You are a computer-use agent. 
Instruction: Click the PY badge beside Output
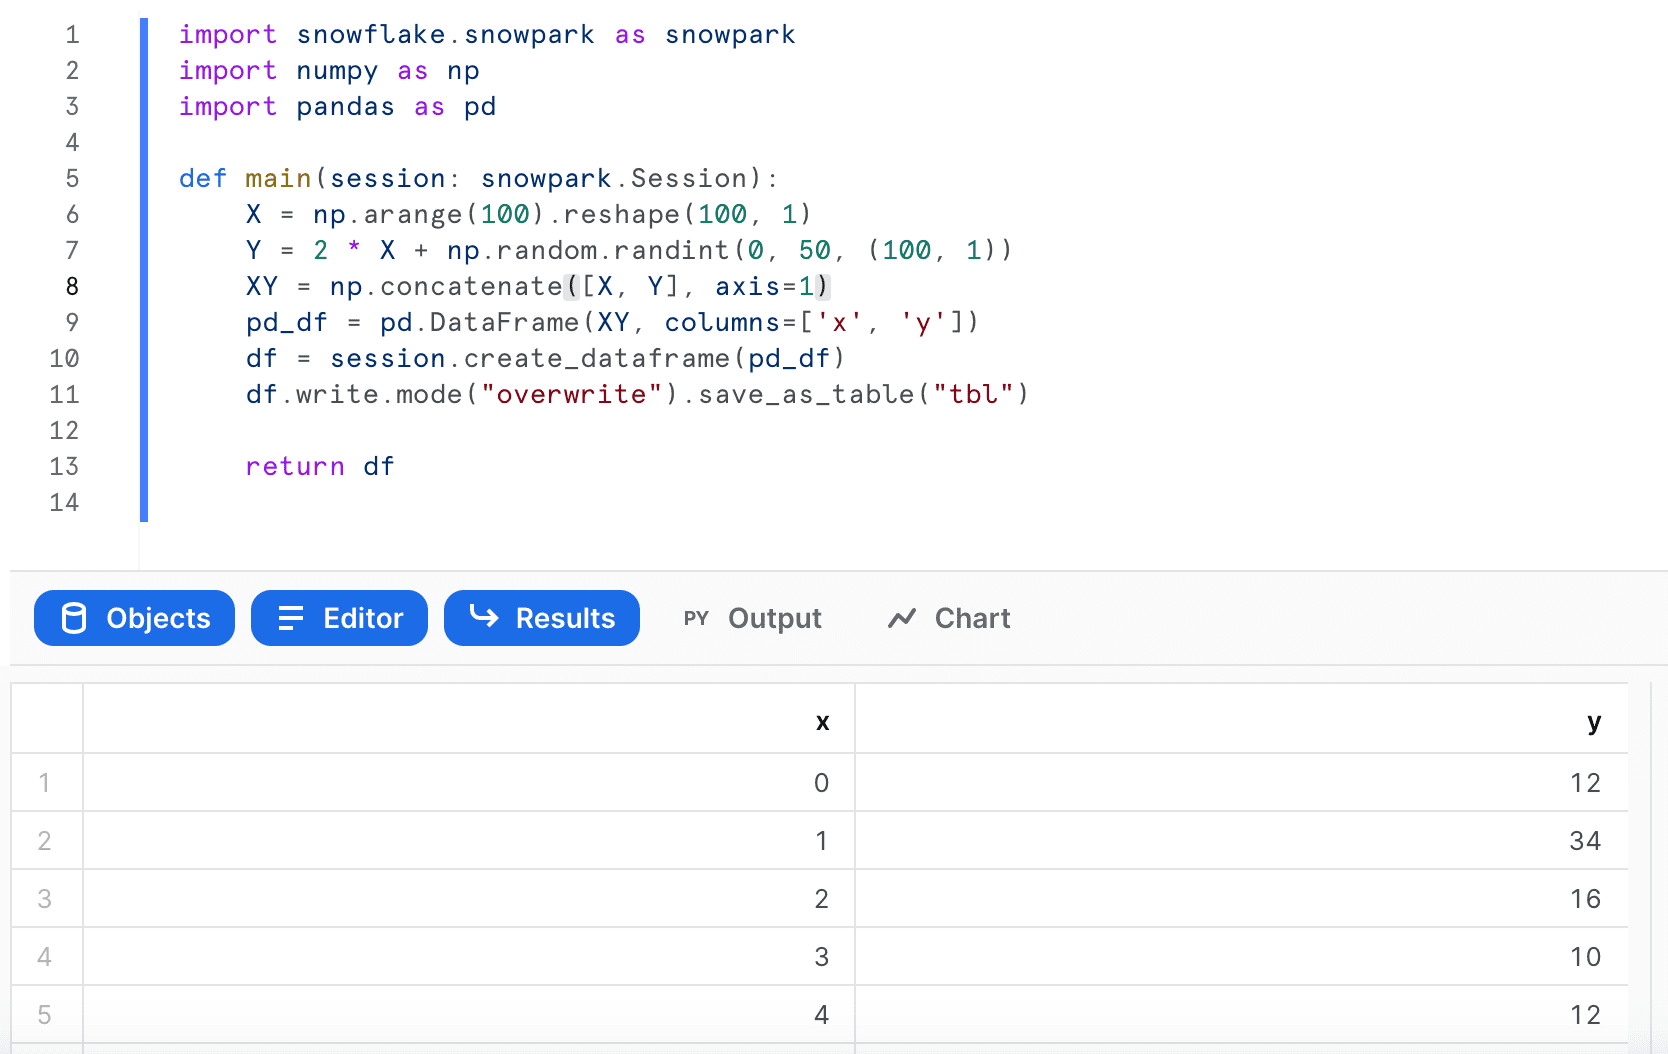[696, 618]
